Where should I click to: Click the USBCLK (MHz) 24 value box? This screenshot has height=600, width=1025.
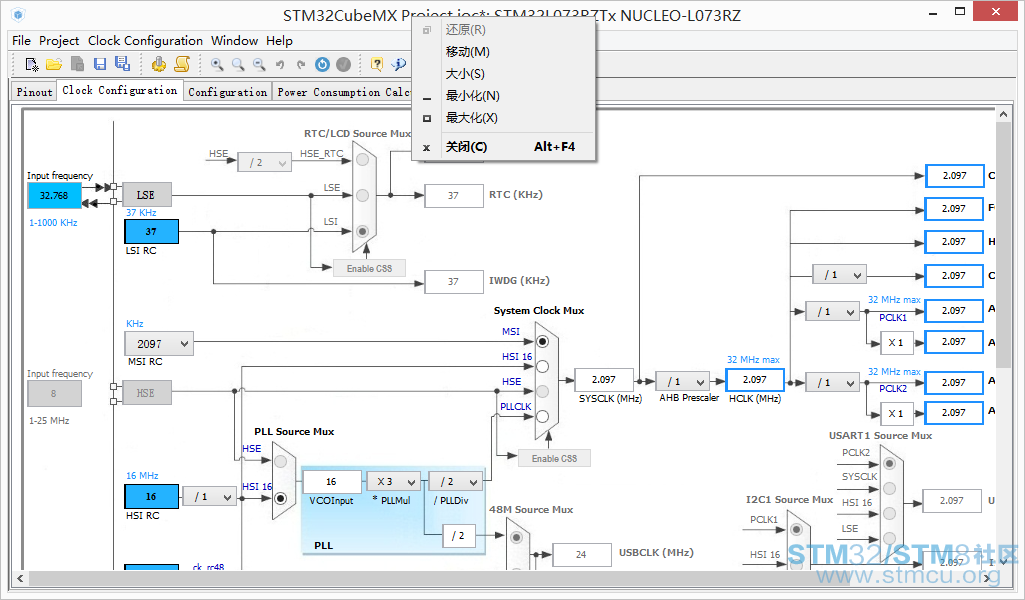pos(582,554)
